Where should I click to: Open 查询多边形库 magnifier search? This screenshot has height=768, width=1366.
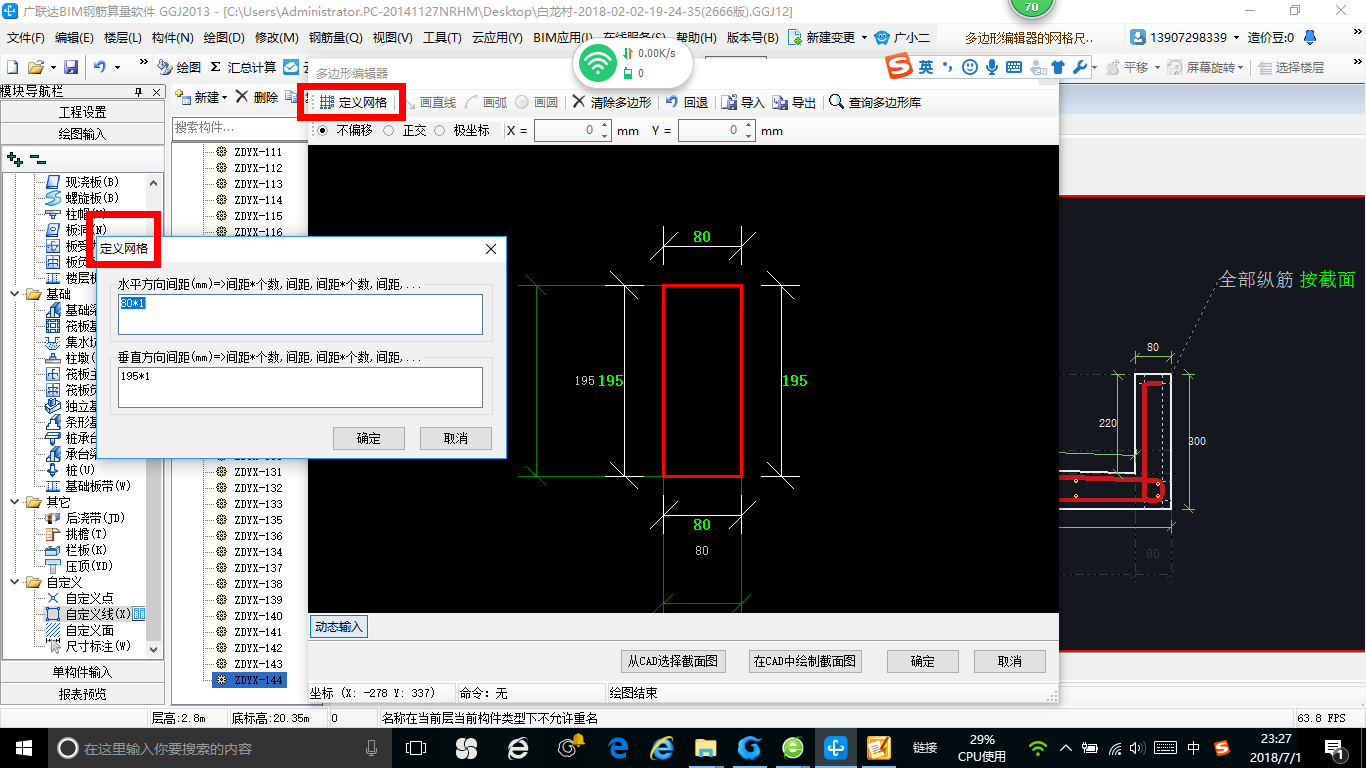pos(837,102)
